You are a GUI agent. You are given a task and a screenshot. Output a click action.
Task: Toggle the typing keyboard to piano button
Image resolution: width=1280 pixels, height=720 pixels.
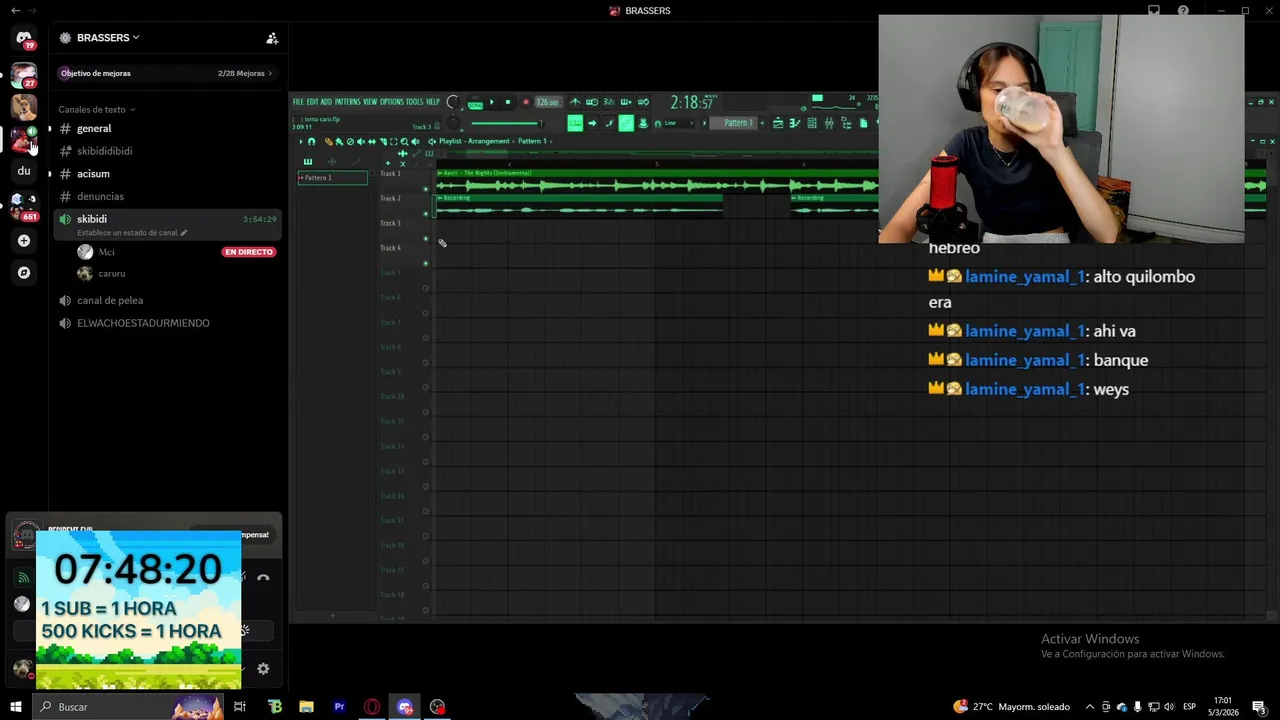[575, 123]
